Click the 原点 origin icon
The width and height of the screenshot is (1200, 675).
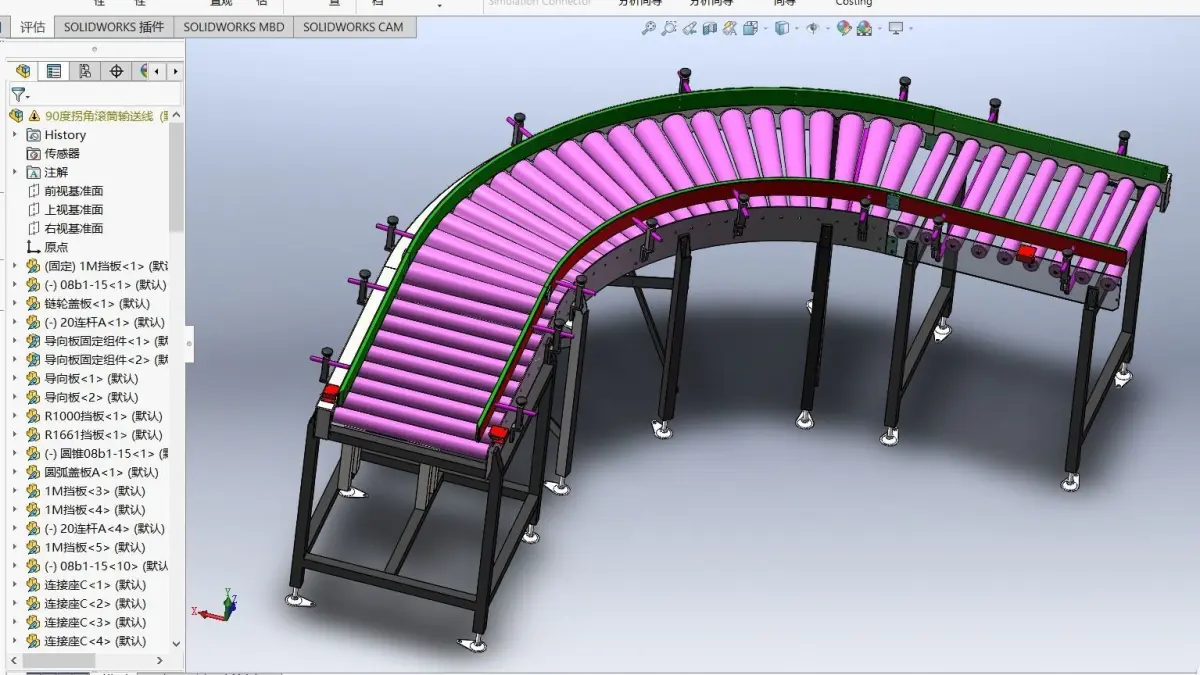click(x=34, y=247)
